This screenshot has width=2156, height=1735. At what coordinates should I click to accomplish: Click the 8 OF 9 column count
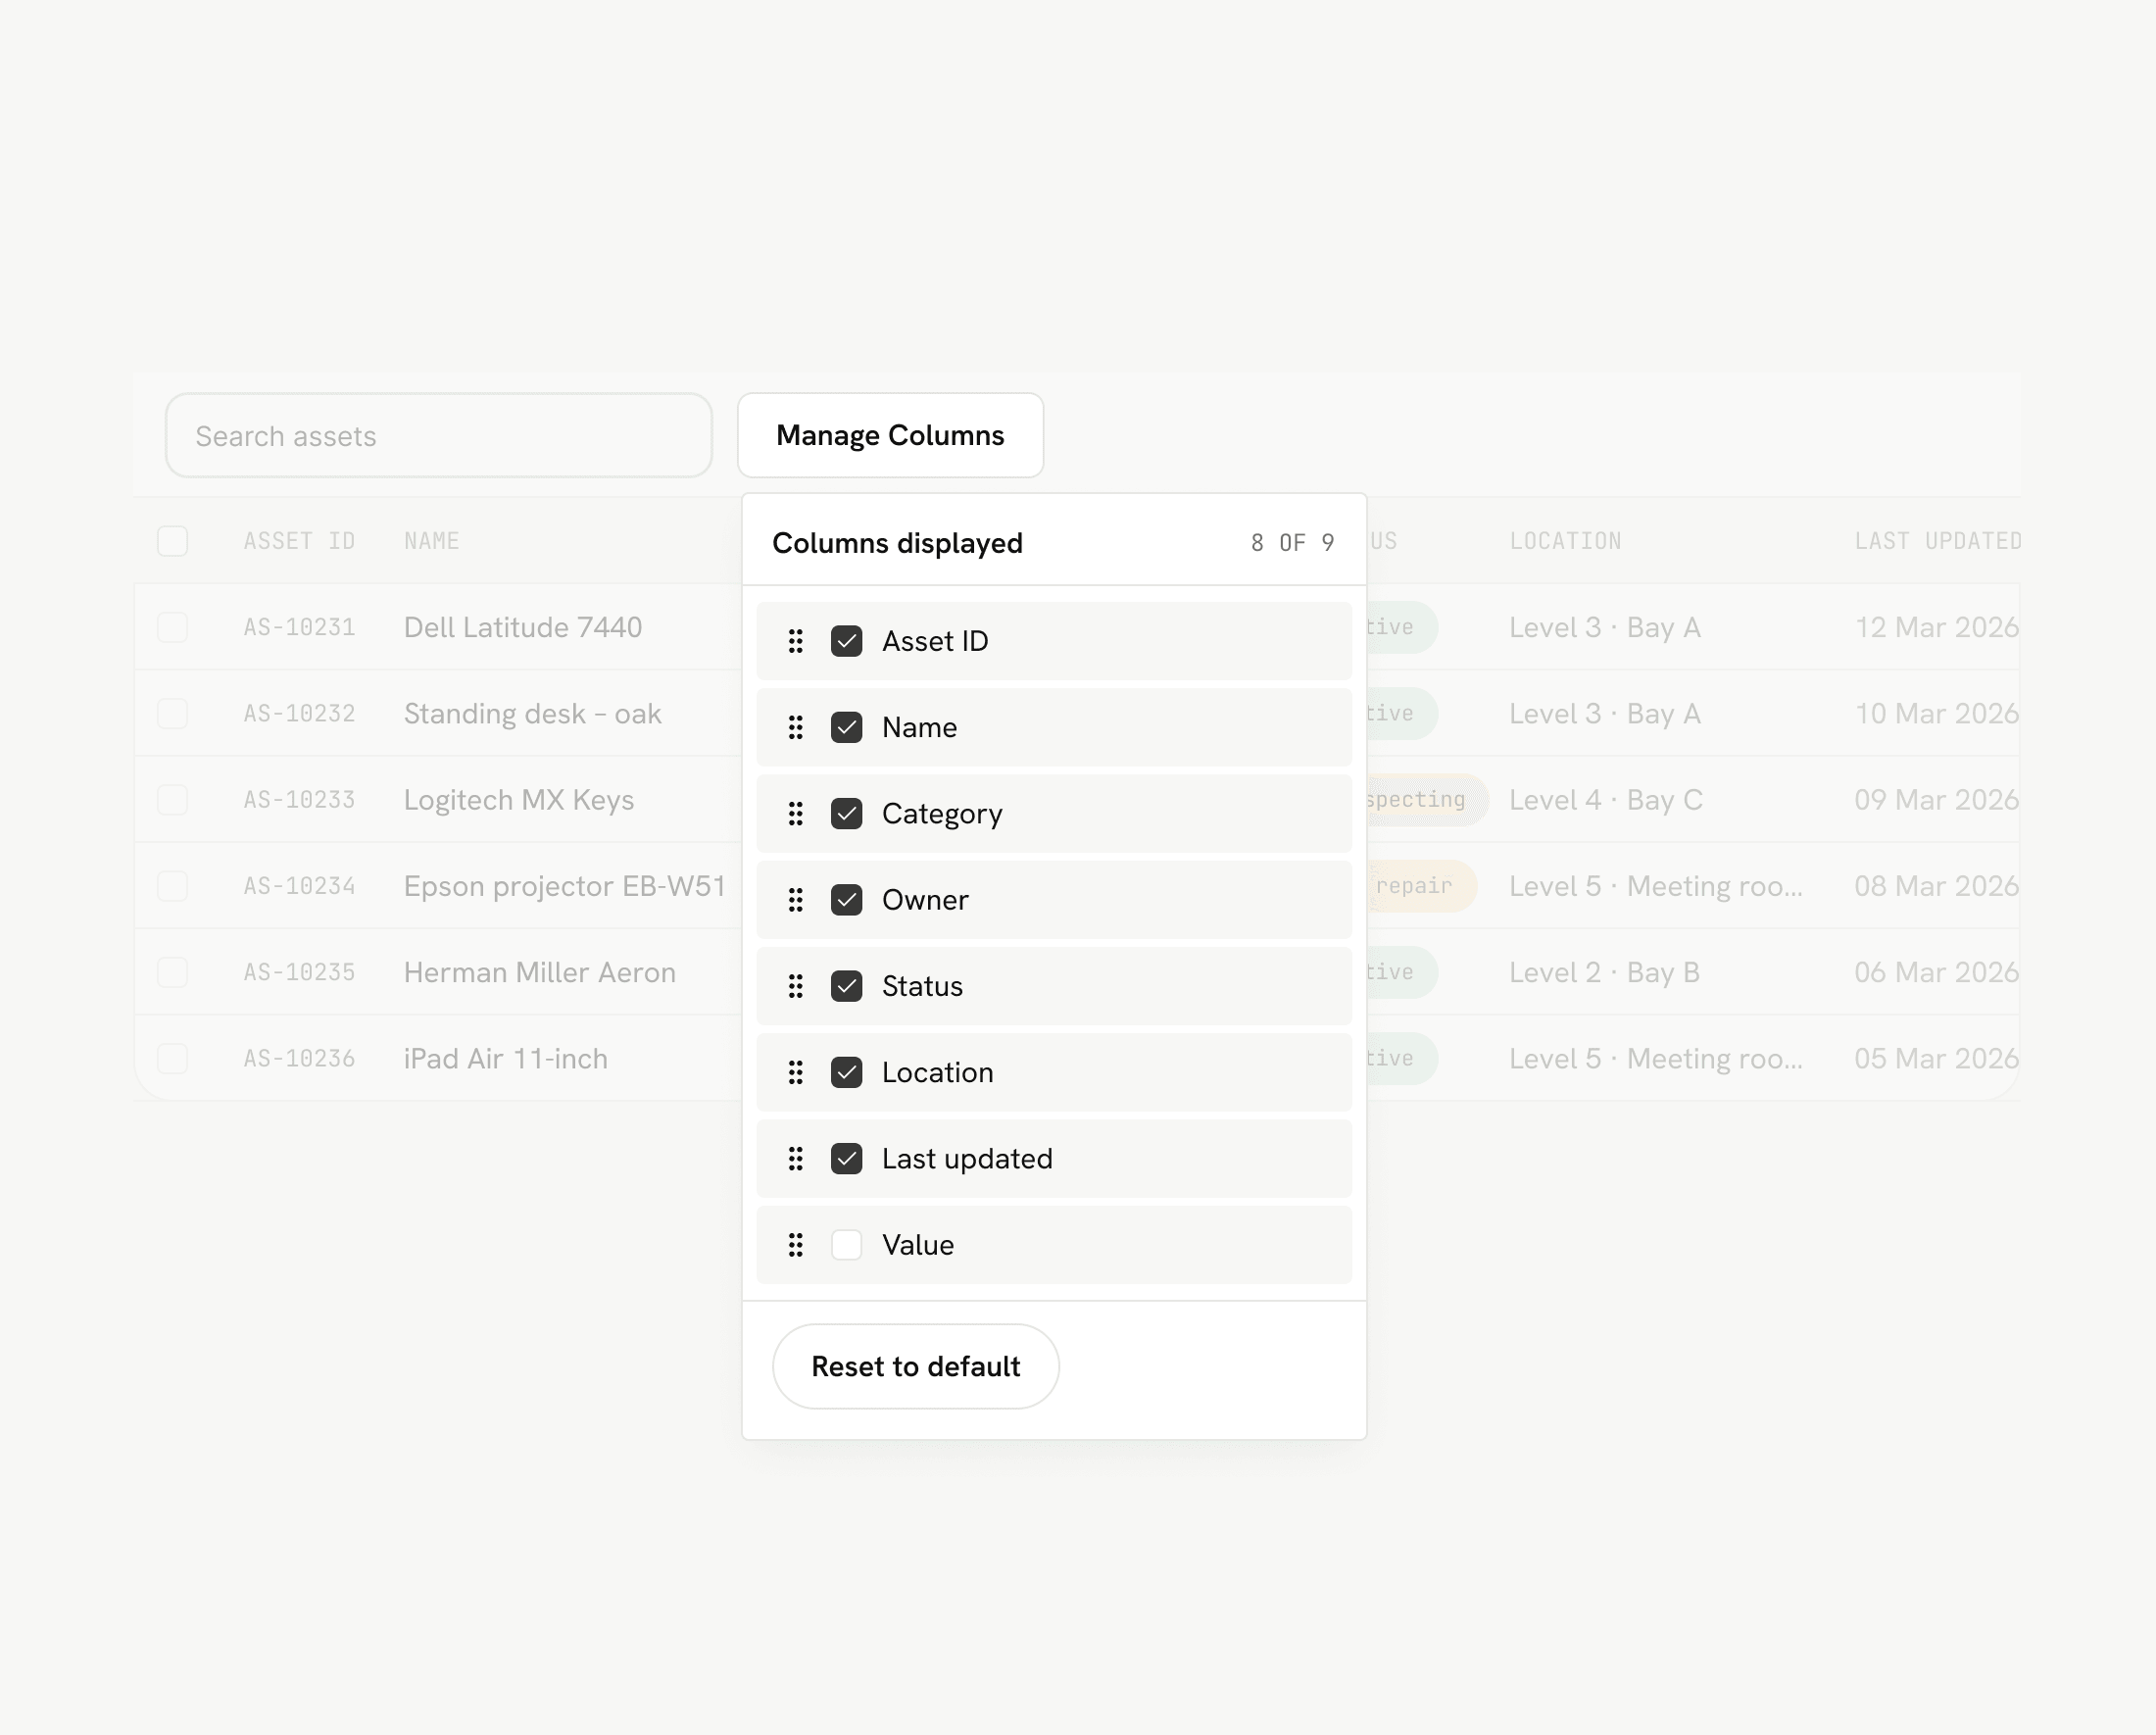[x=1292, y=543]
